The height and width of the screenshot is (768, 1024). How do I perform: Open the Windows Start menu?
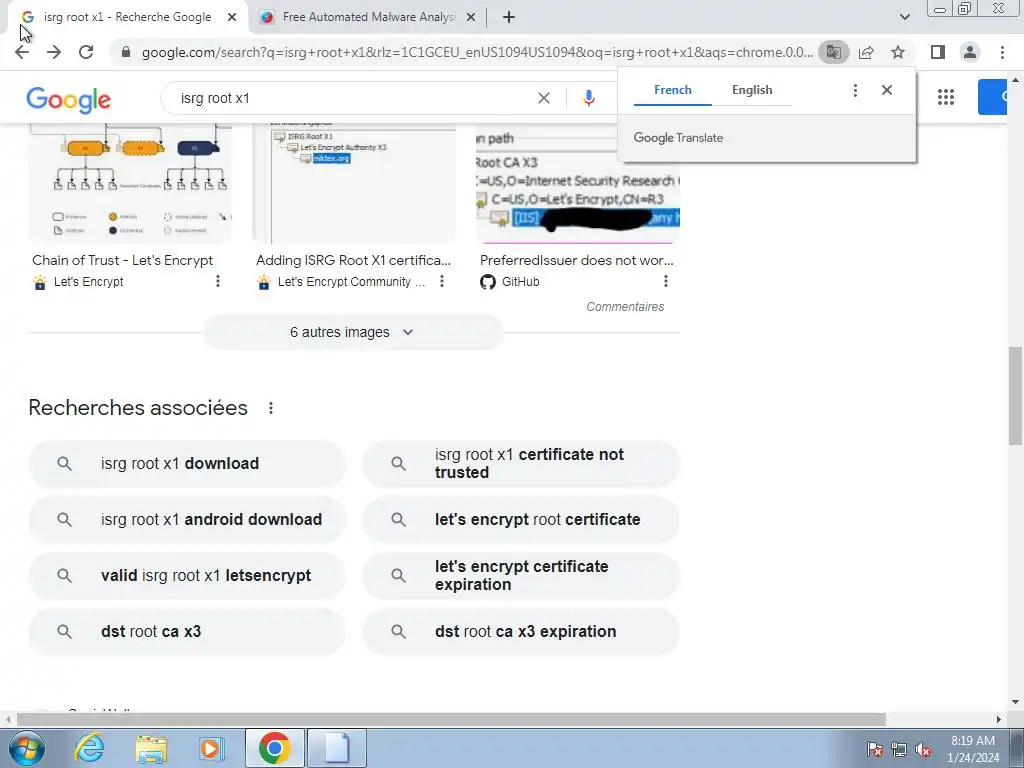pos(26,748)
